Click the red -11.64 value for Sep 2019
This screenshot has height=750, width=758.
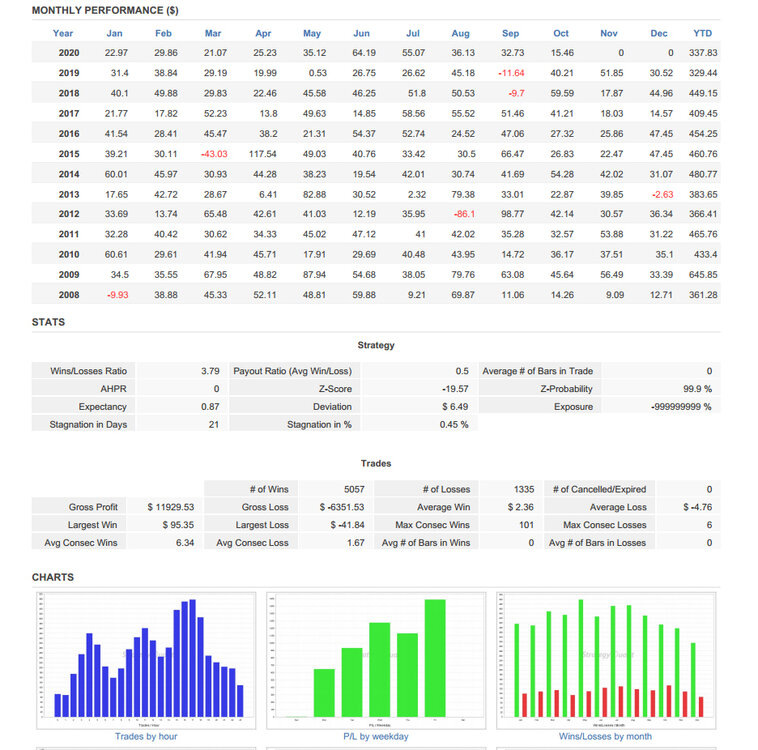[x=511, y=73]
